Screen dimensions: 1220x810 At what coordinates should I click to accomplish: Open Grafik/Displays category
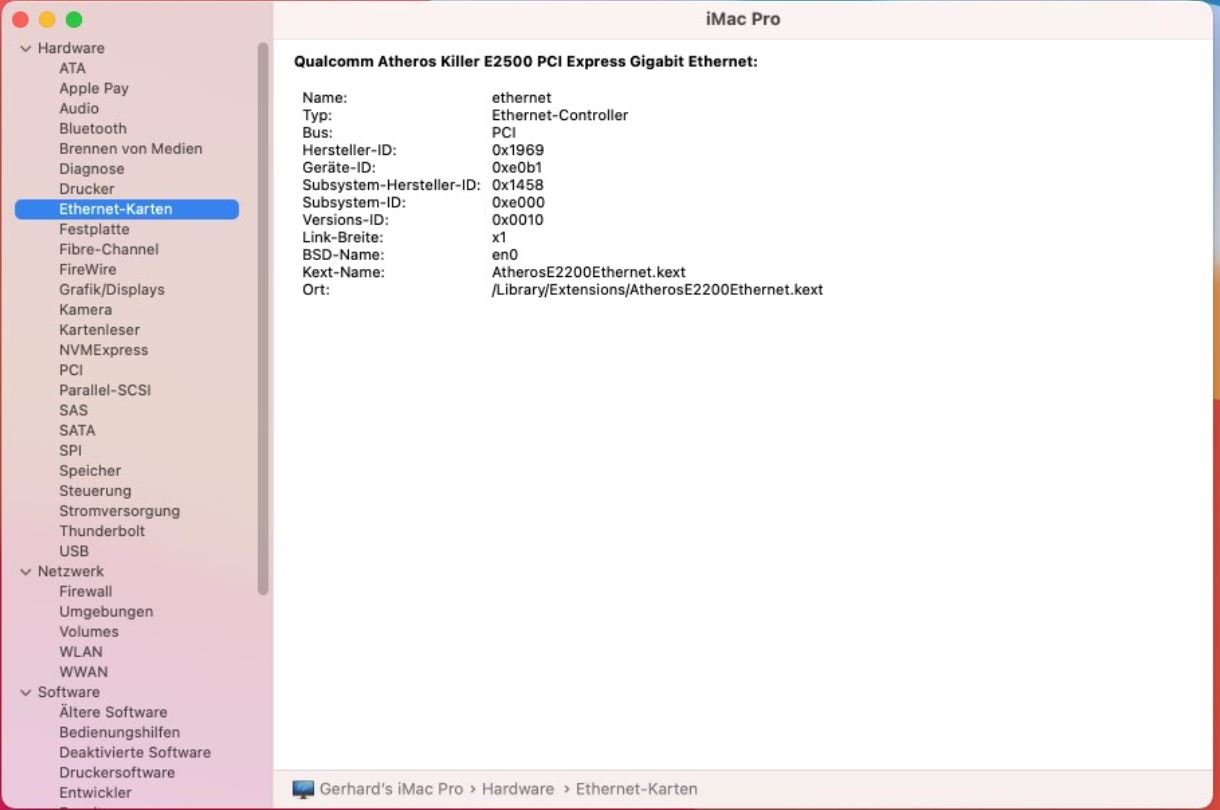tap(112, 289)
